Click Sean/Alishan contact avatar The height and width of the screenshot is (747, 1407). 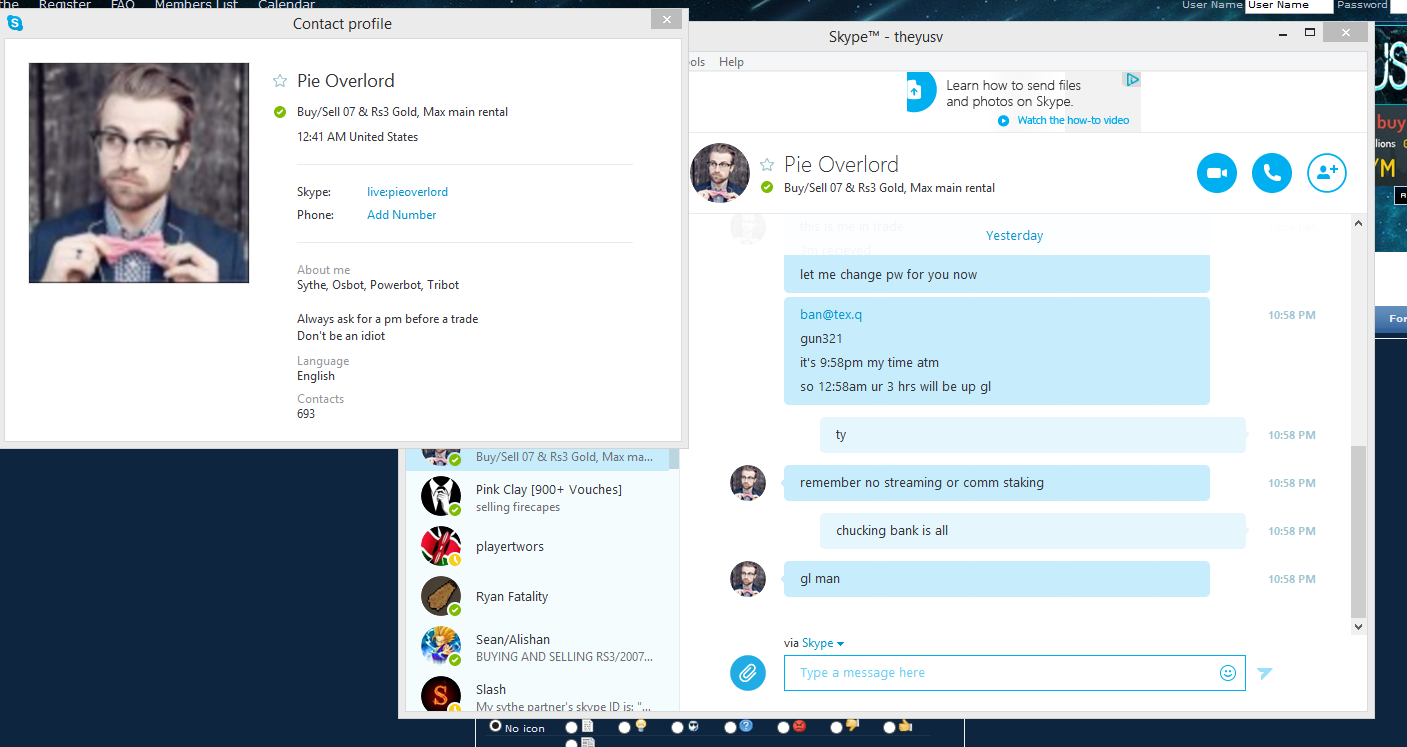441,646
